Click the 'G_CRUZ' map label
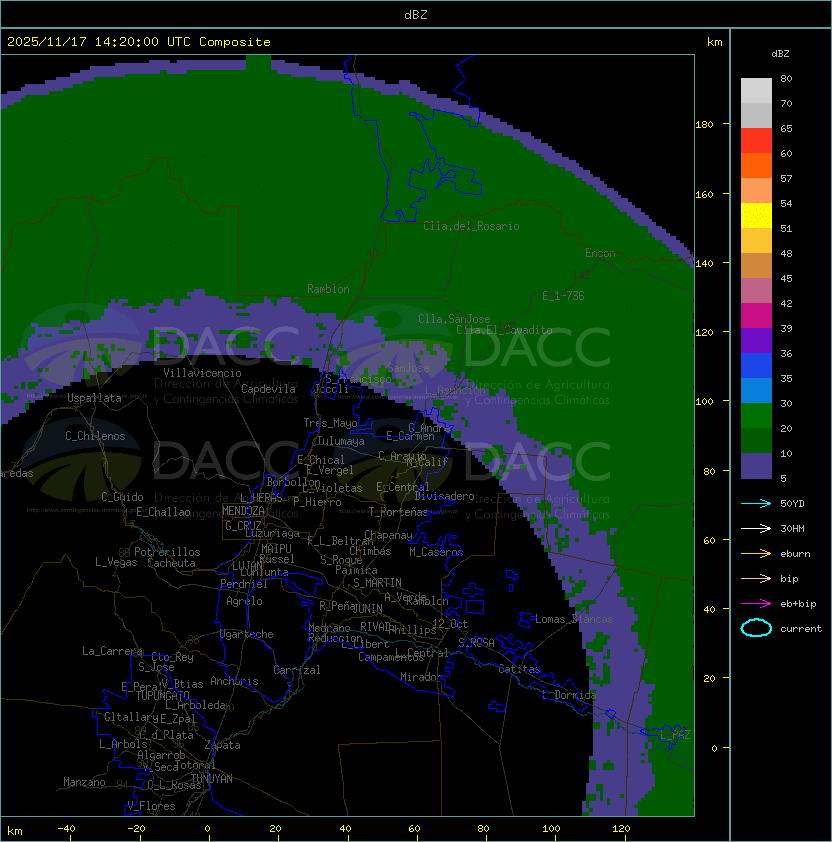 click(243, 525)
